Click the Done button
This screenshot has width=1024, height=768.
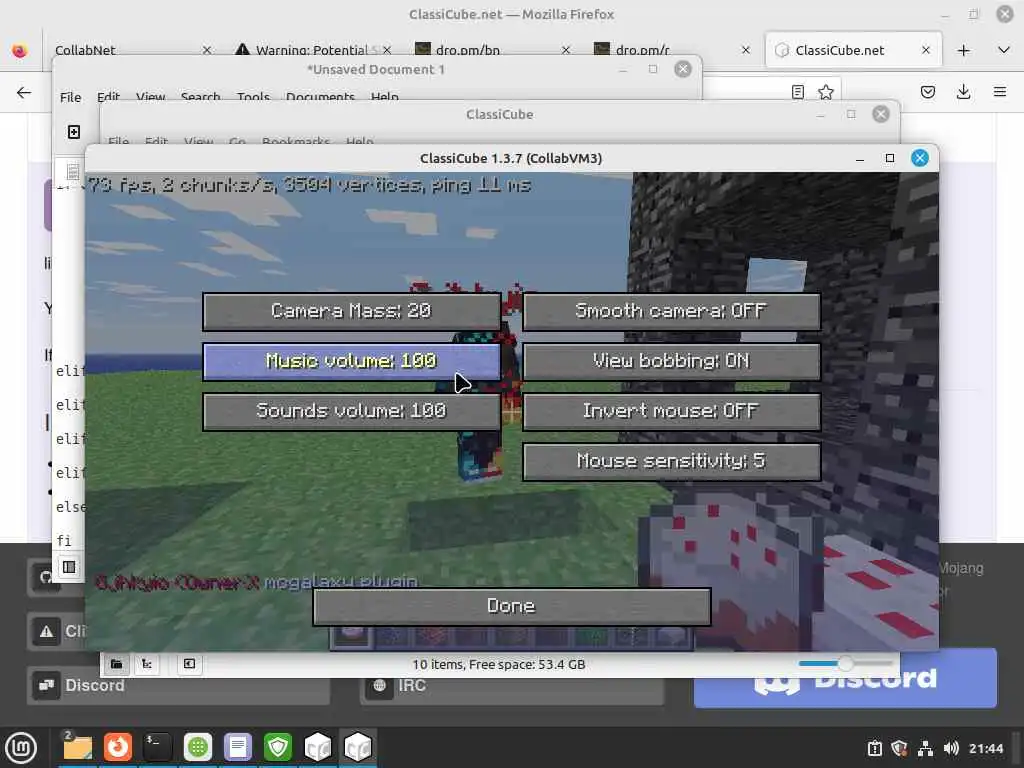click(x=511, y=606)
